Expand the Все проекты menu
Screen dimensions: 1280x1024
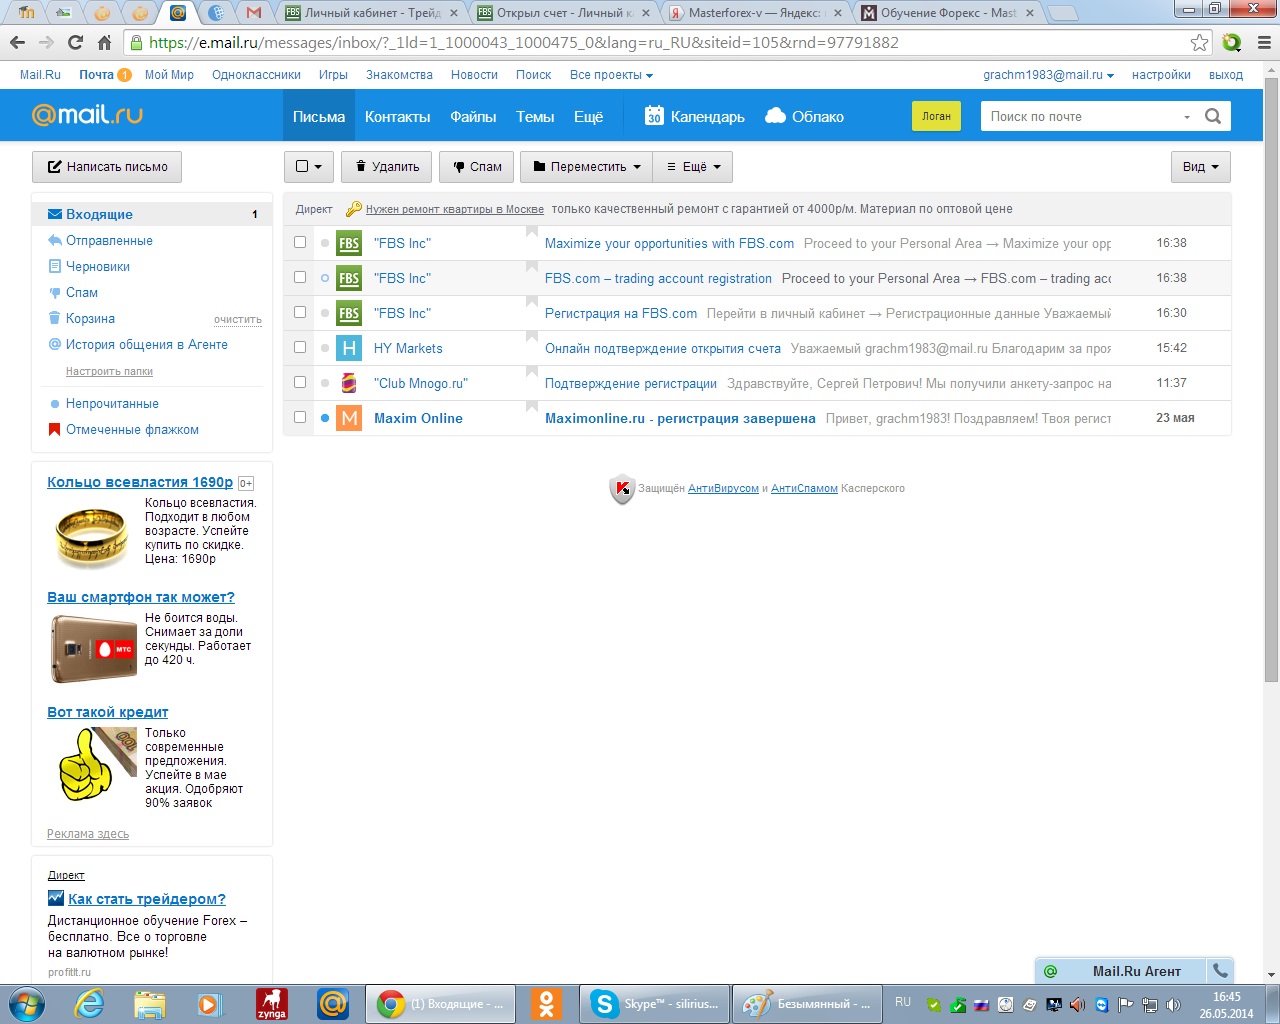coord(611,75)
